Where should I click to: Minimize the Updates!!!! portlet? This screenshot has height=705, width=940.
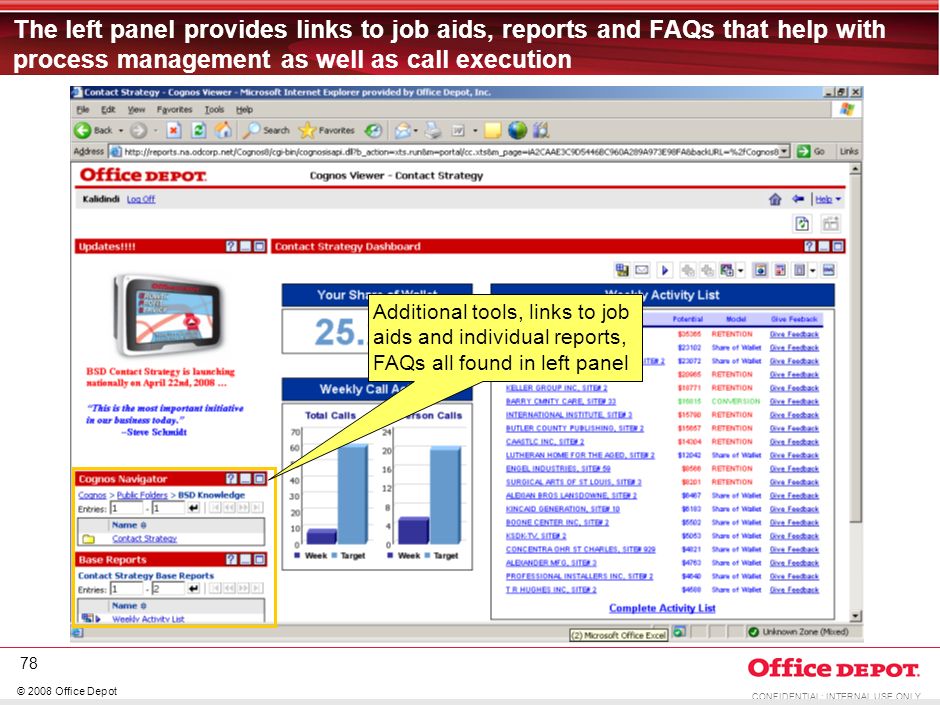(245, 246)
